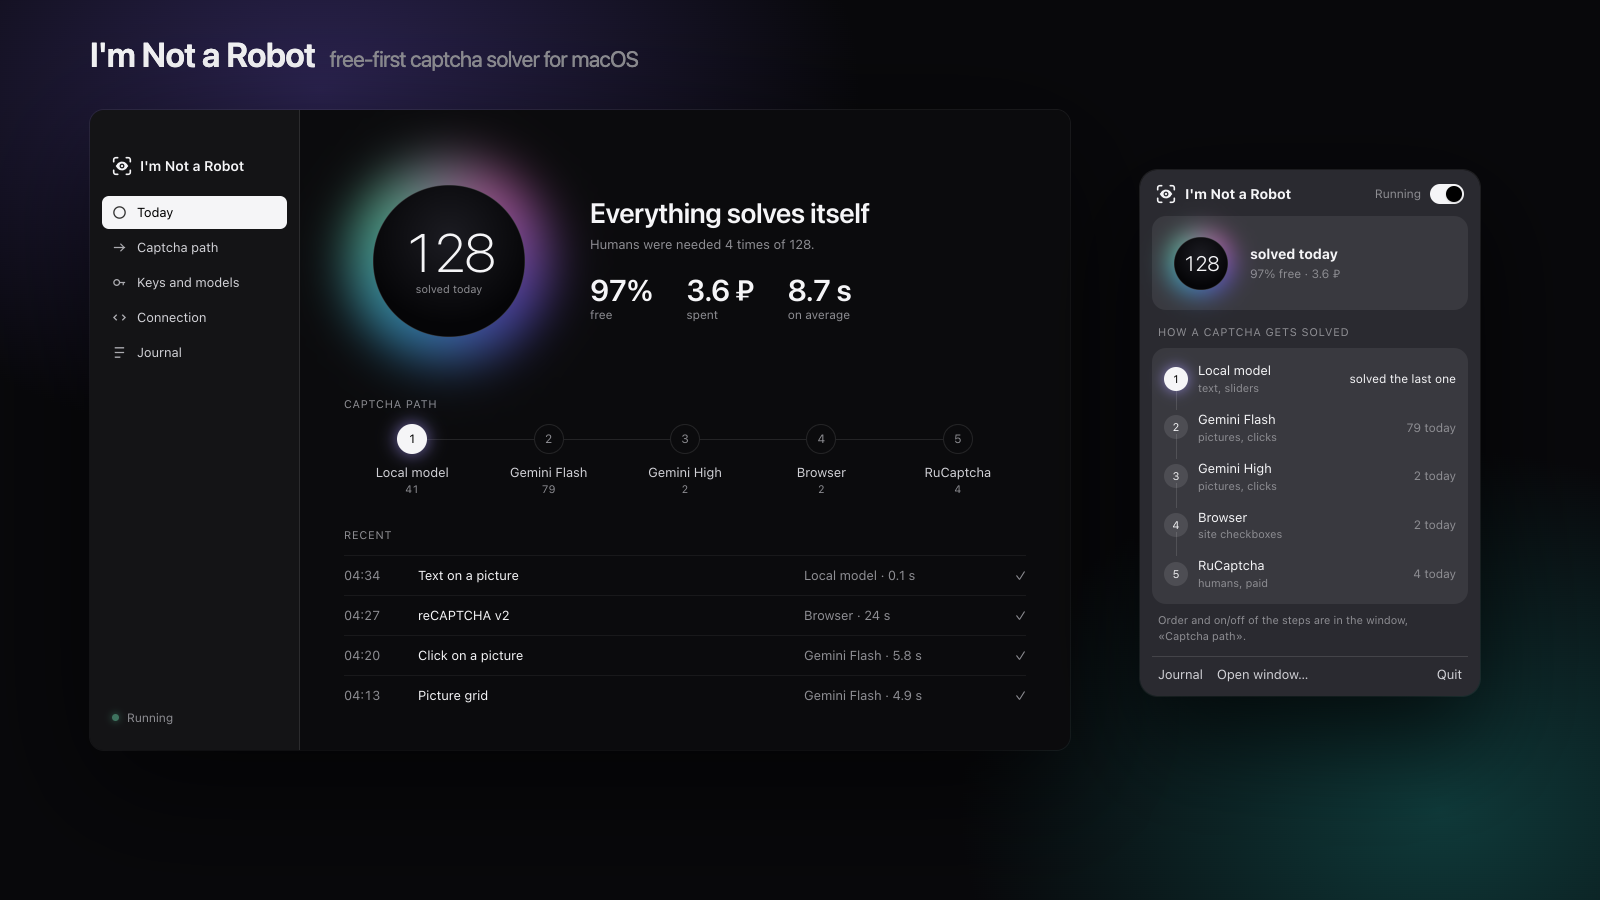Click the 128 solved today orb in main window
Screen dimensions: 1600x900
tap(449, 261)
